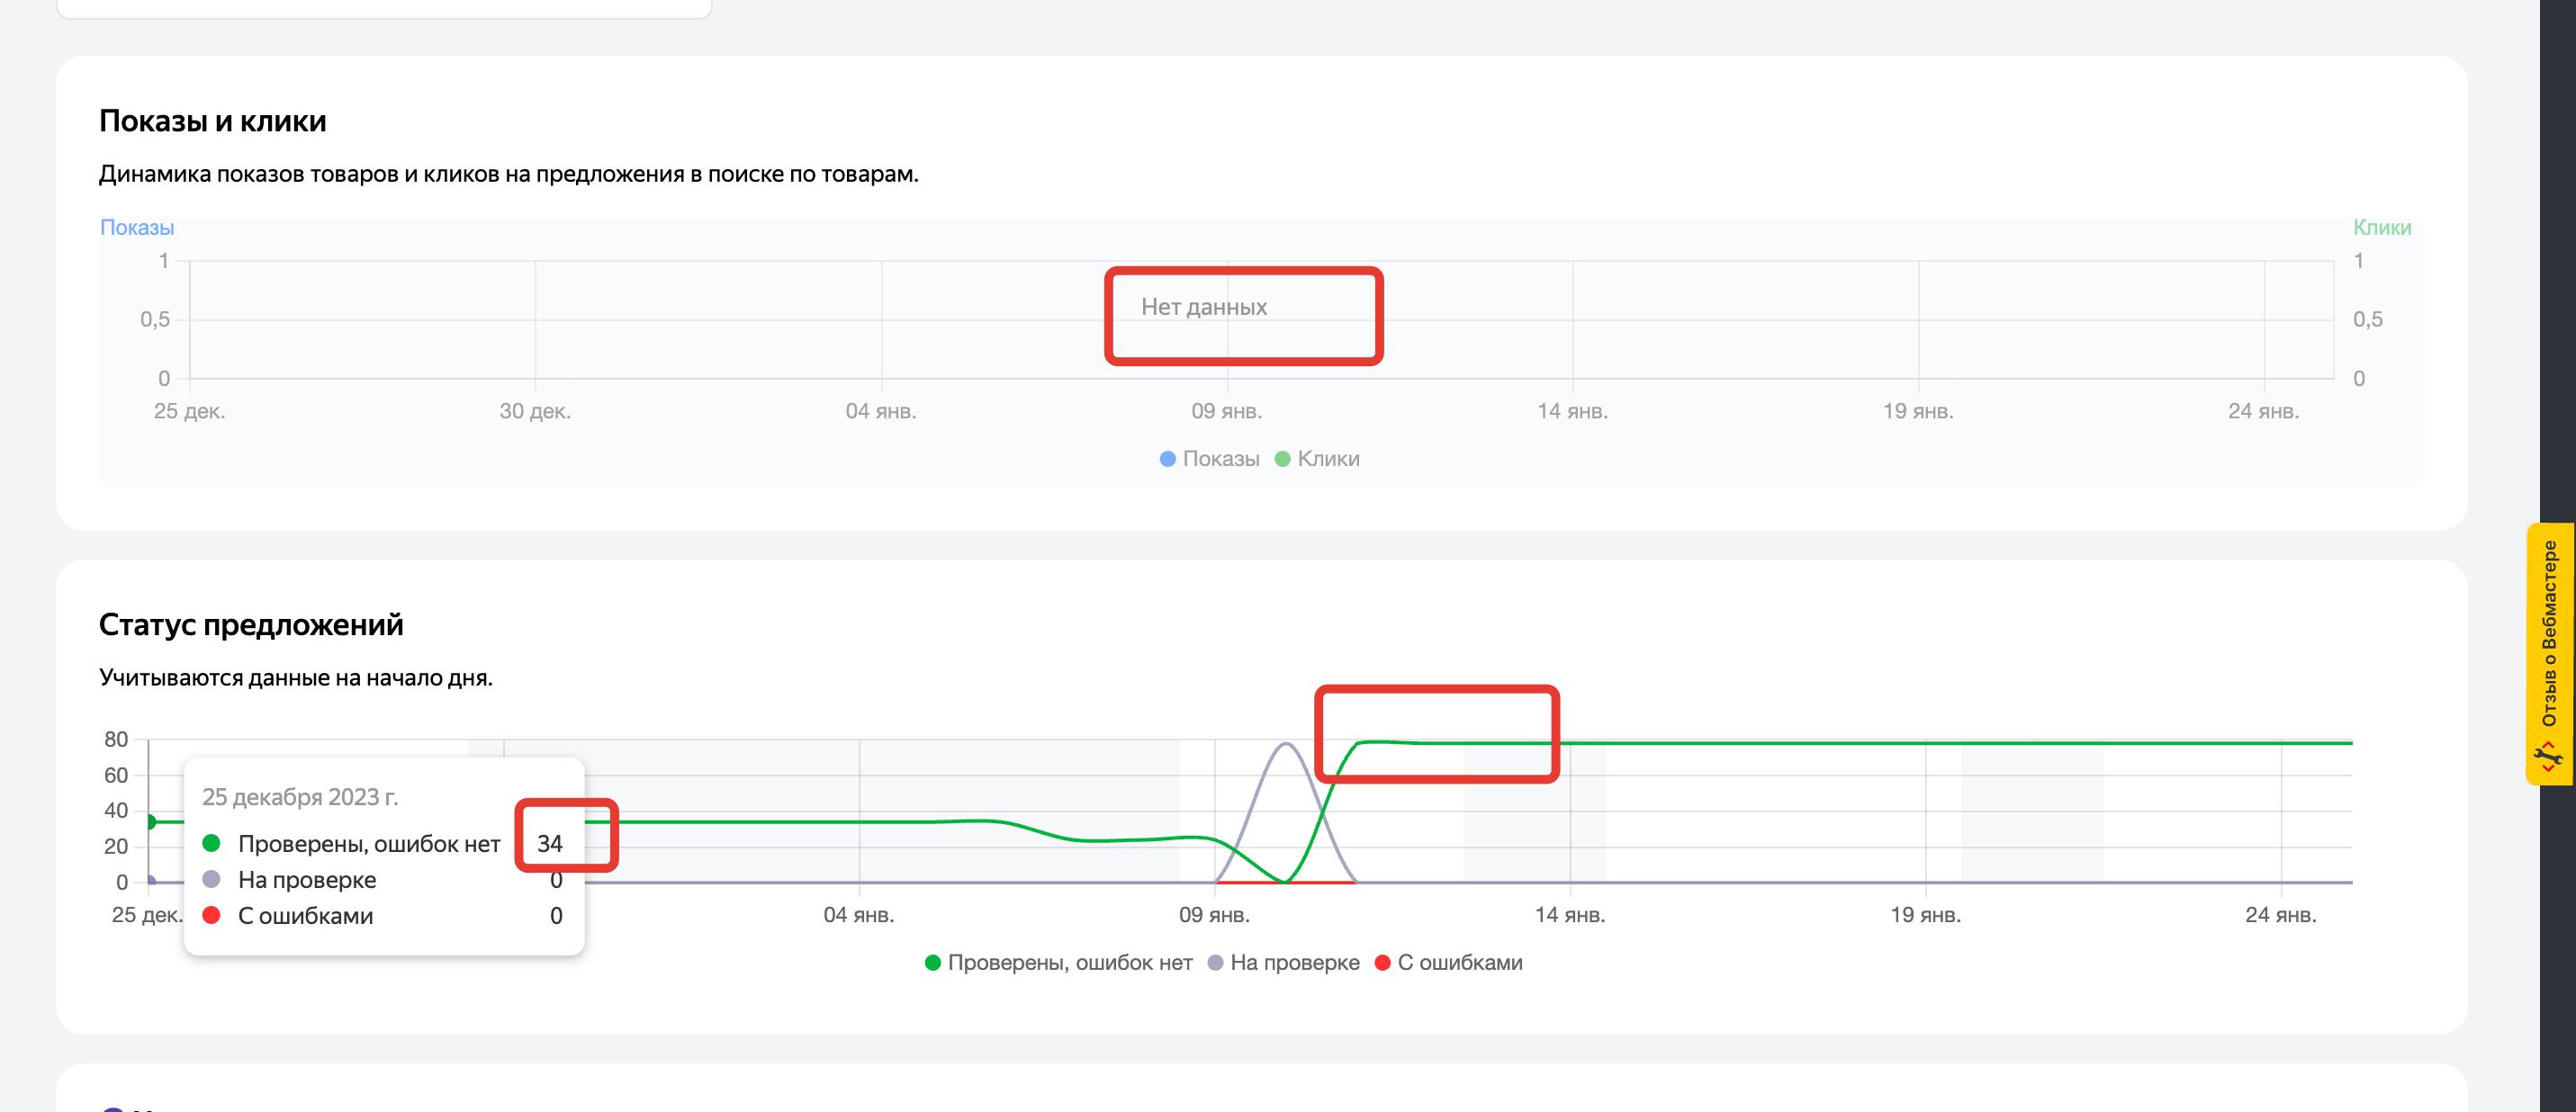Click the green dot next to Проверены in the tooltip
Image resolution: width=2576 pixels, height=1112 pixels.
click(x=211, y=843)
